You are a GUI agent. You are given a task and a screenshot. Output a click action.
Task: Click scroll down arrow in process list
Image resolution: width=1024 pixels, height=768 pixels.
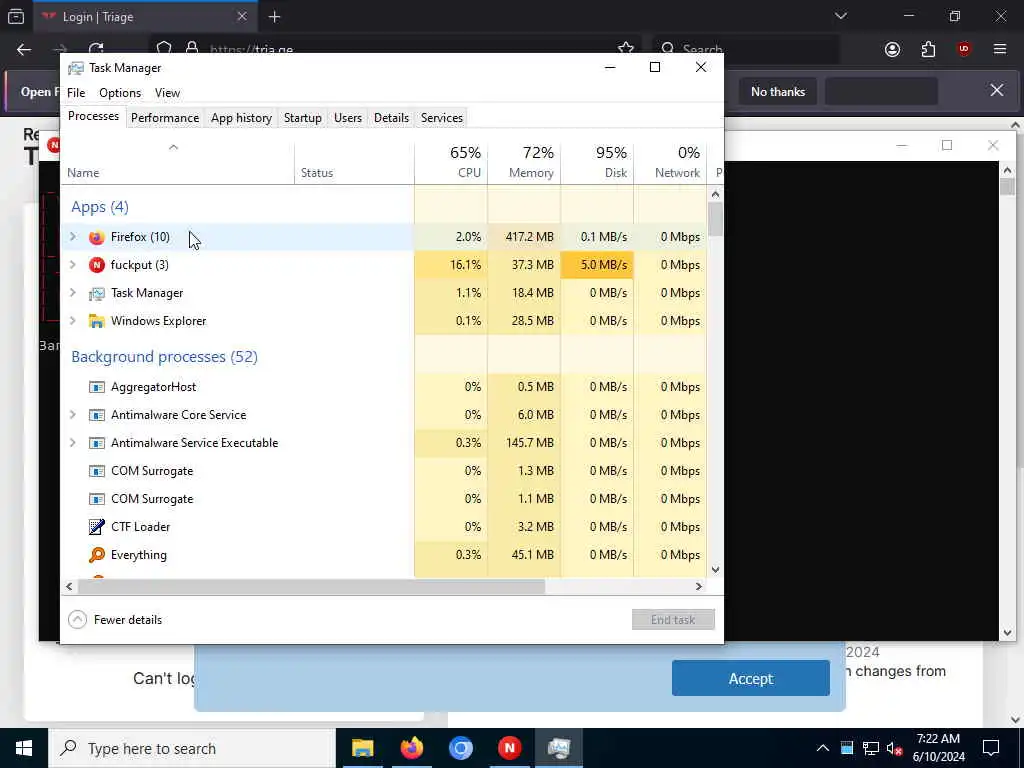point(715,569)
